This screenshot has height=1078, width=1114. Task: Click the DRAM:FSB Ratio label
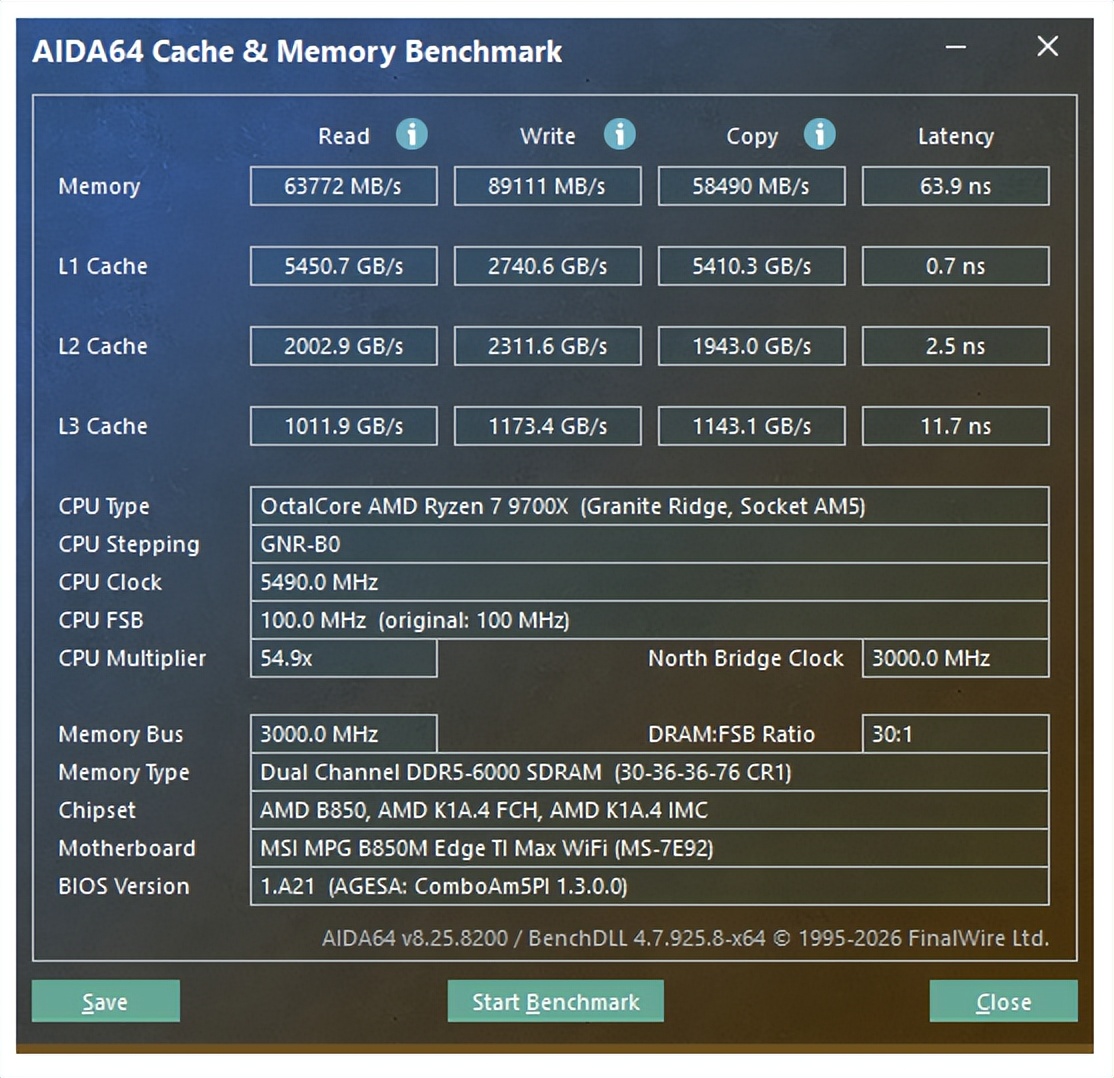point(732,734)
